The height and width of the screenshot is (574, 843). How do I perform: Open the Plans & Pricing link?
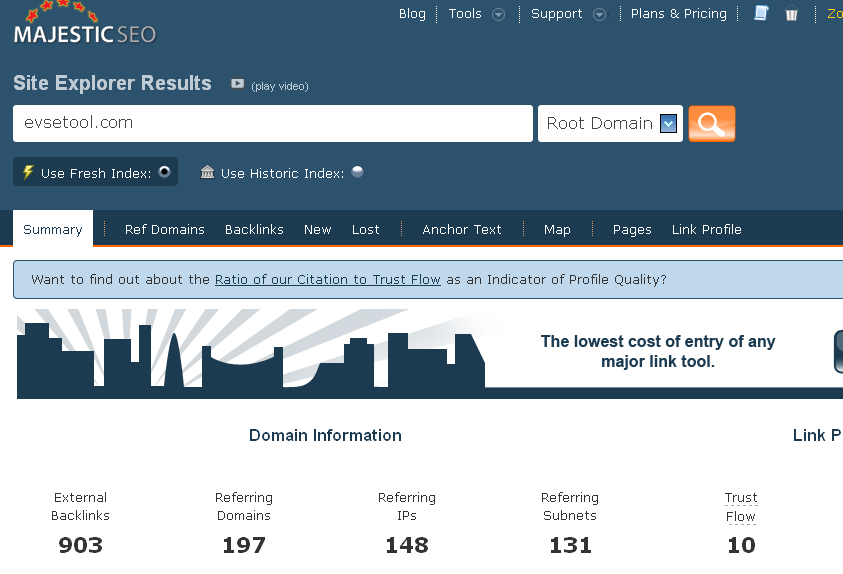(x=678, y=14)
